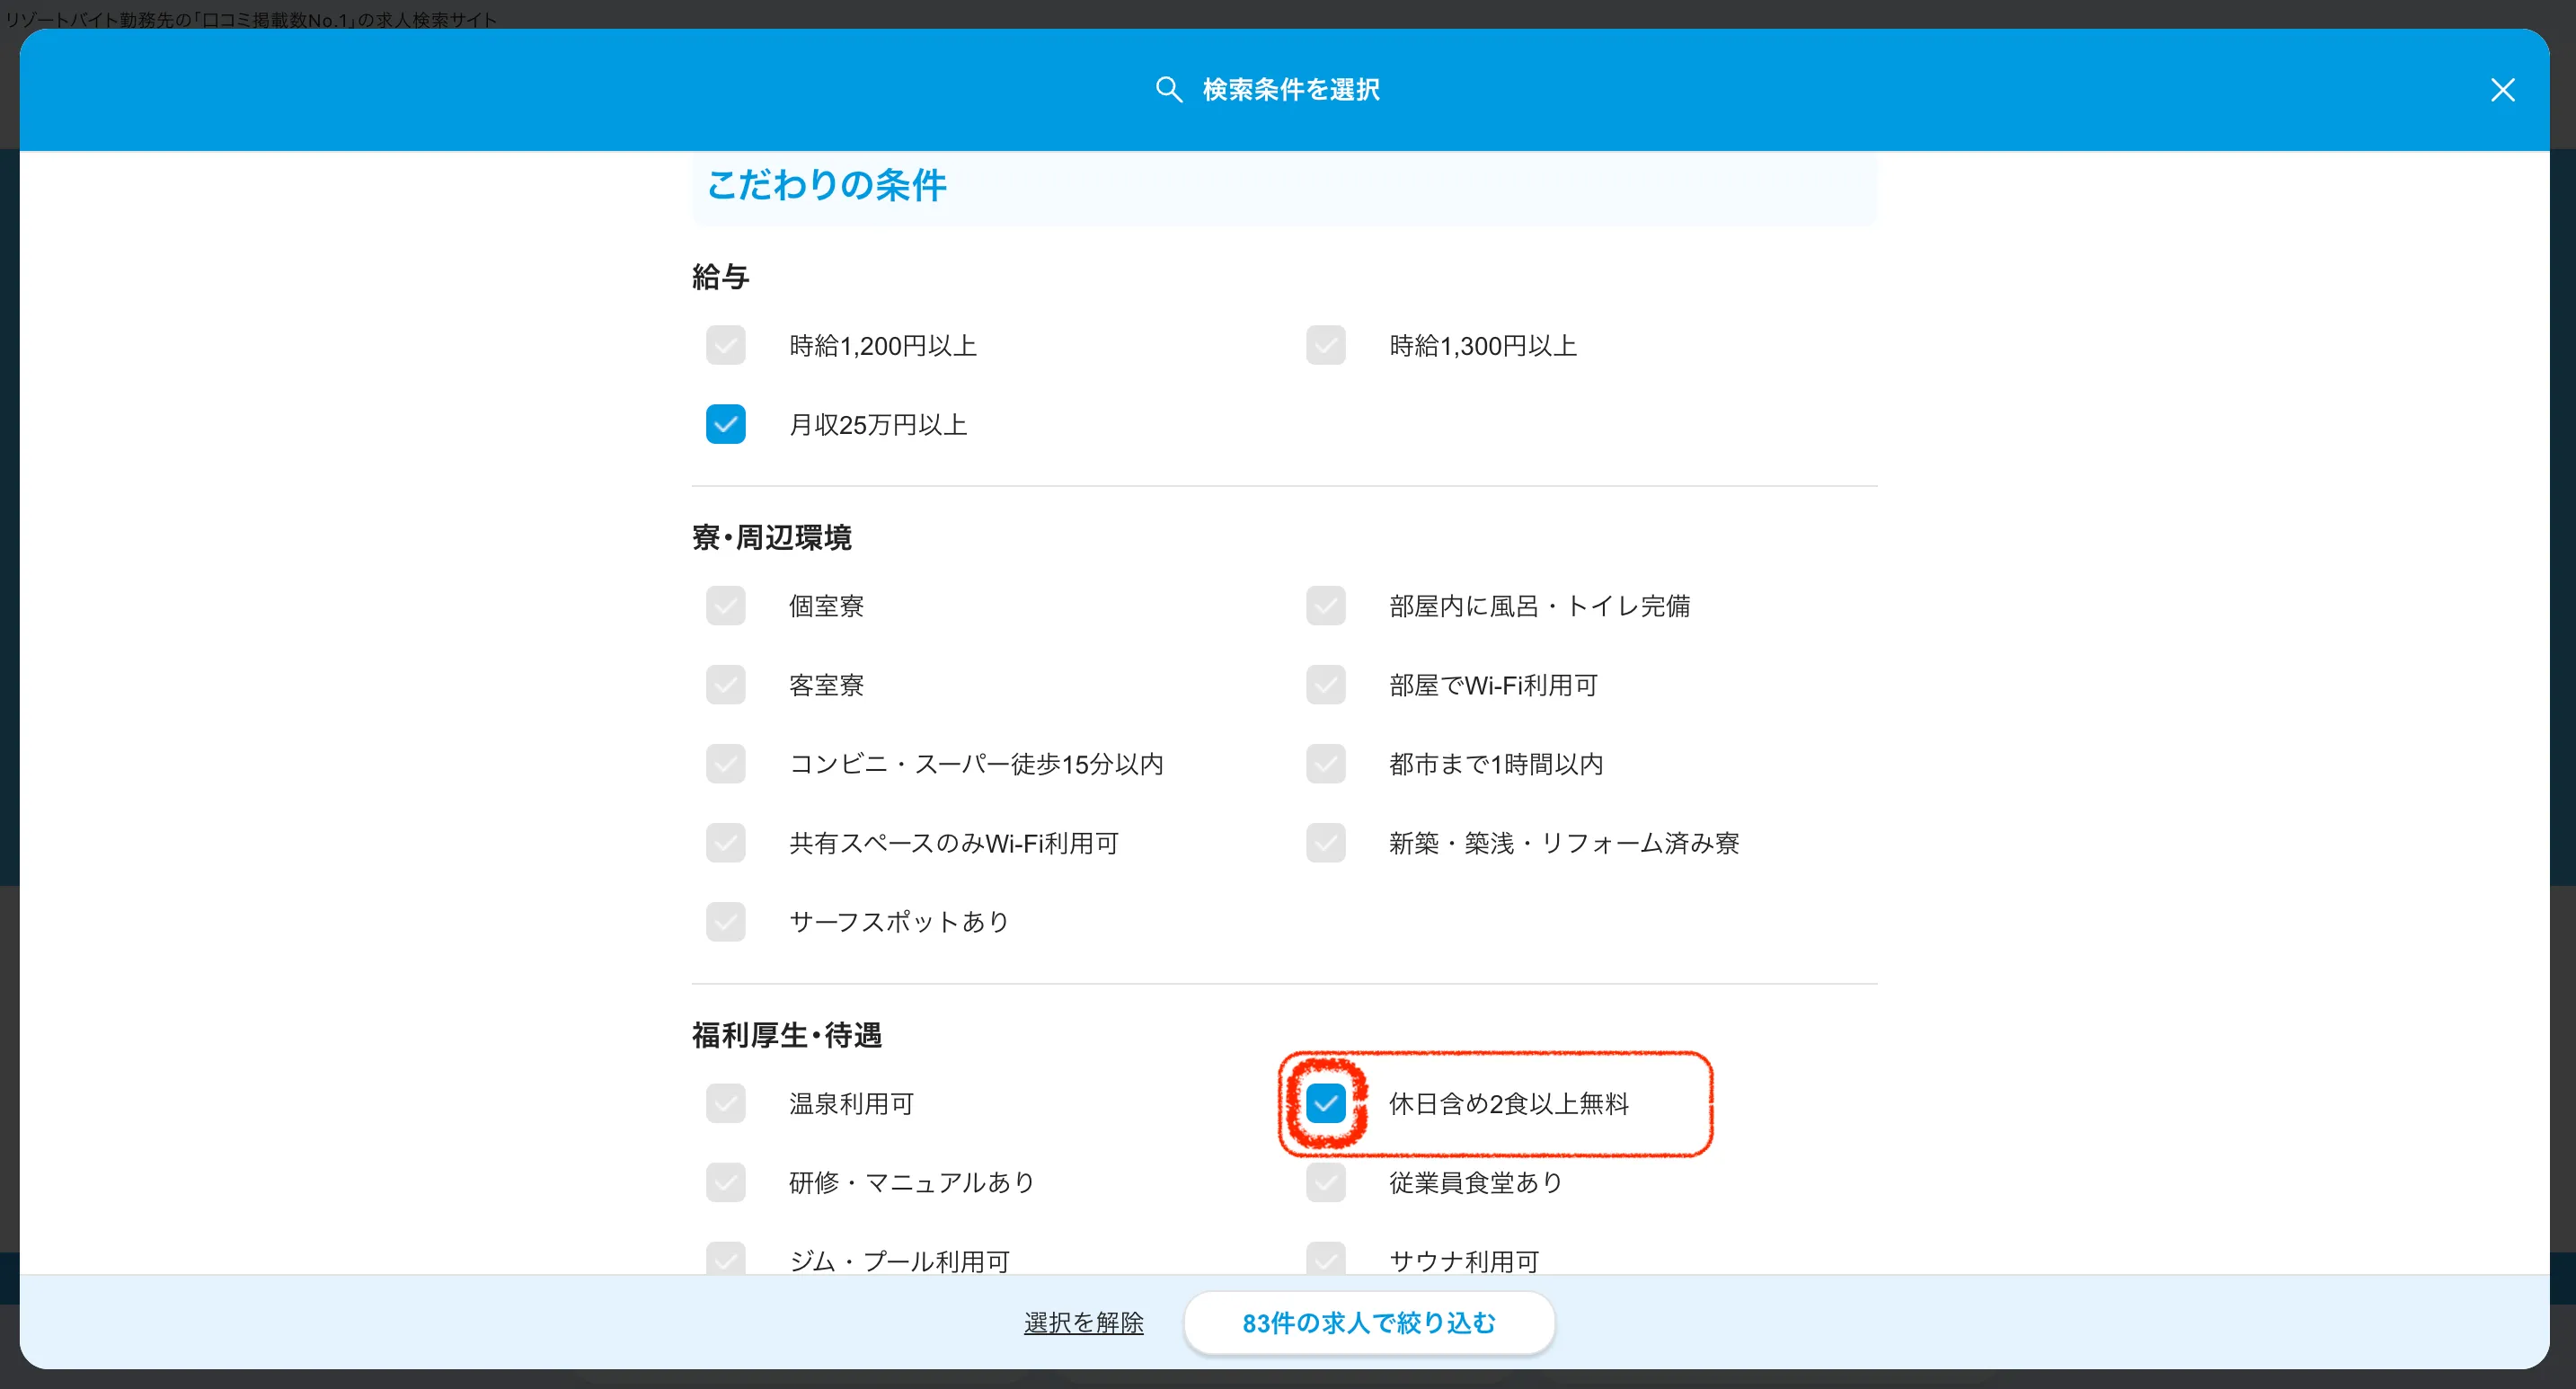Enable 部屋内に風呂・トイレ完備
The height and width of the screenshot is (1389, 2576).
[x=1325, y=605]
